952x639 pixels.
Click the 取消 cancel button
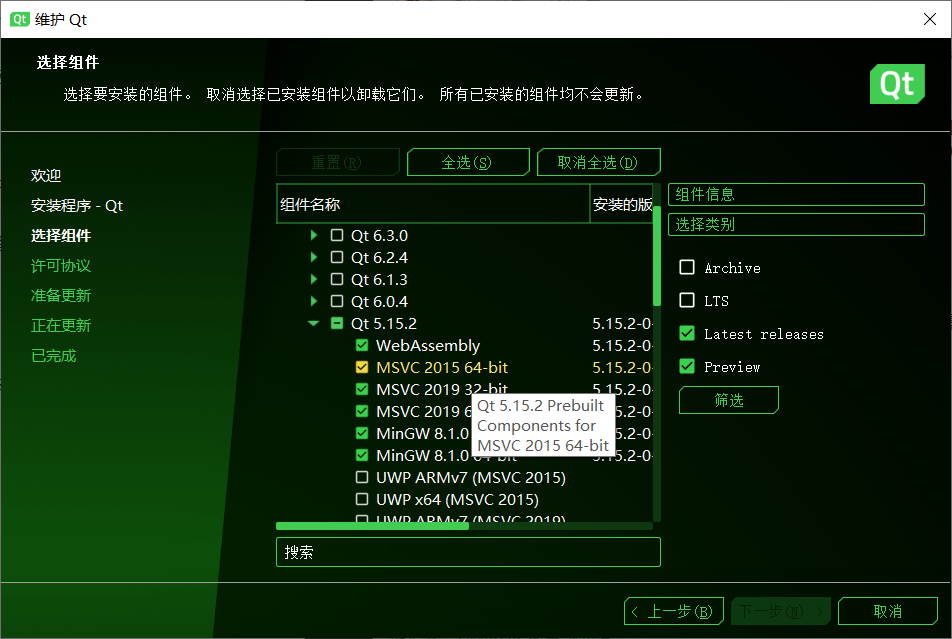point(888,611)
